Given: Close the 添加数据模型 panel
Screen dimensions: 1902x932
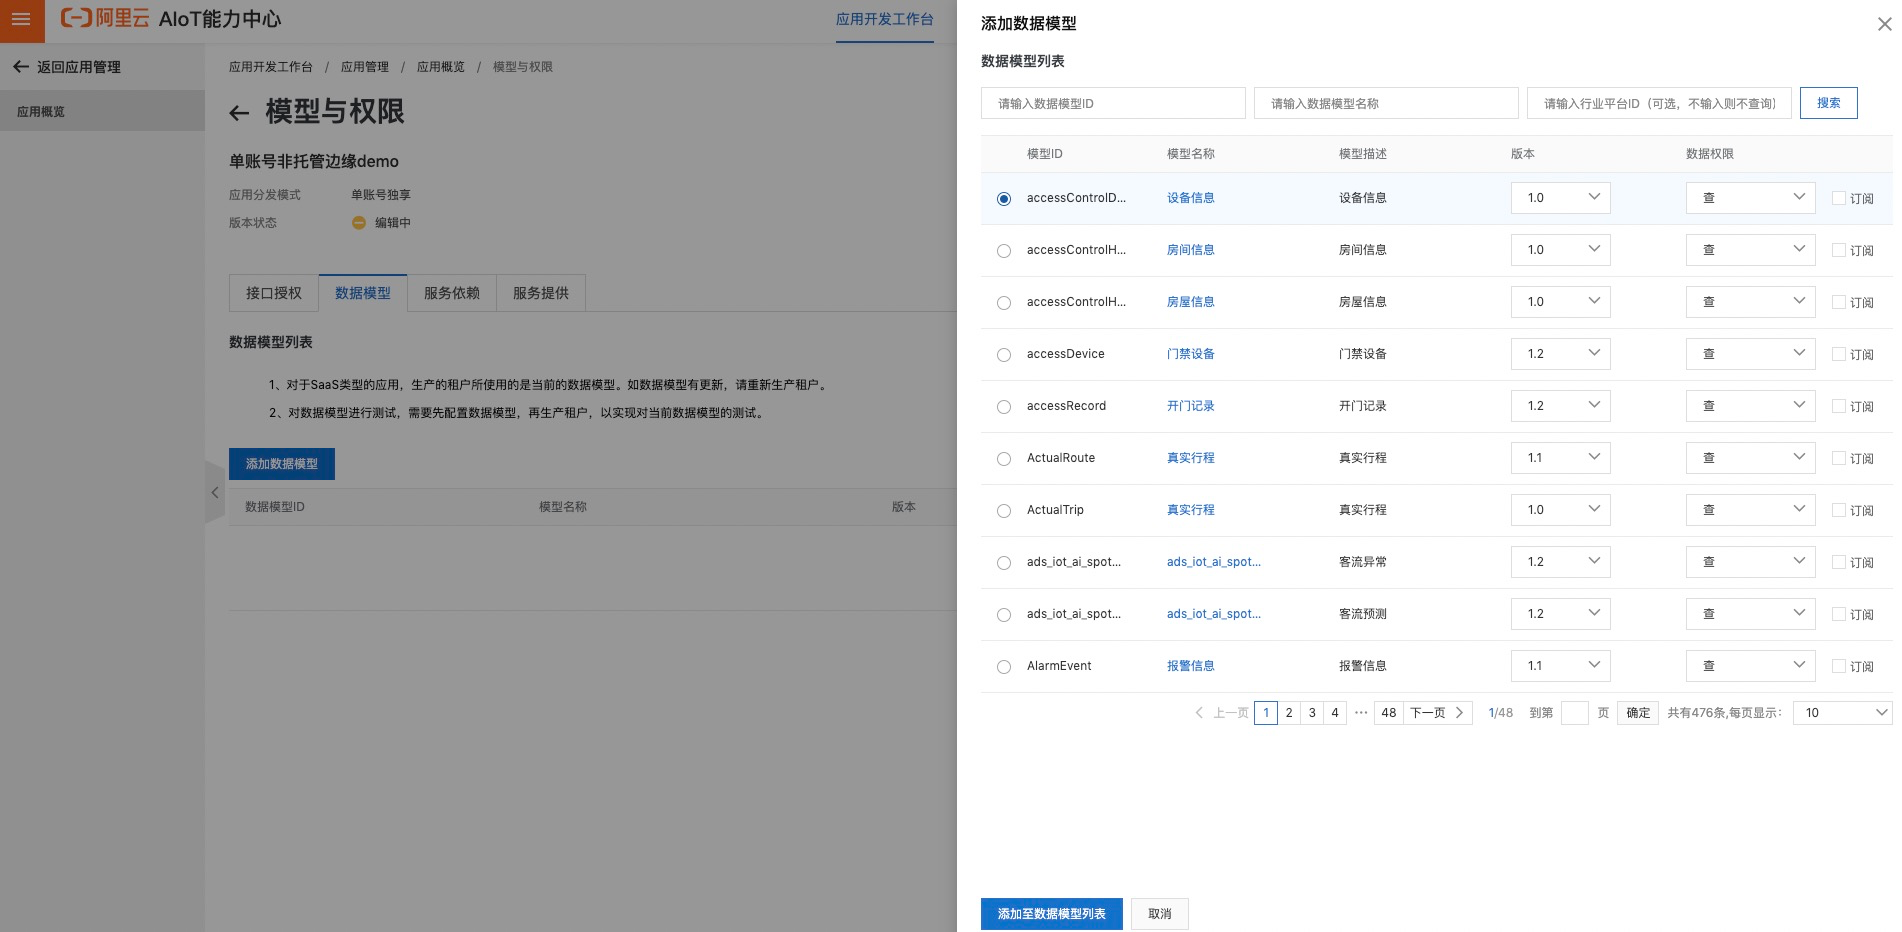Looking at the screenshot, I should pyautogui.click(x=1884, y=24).
